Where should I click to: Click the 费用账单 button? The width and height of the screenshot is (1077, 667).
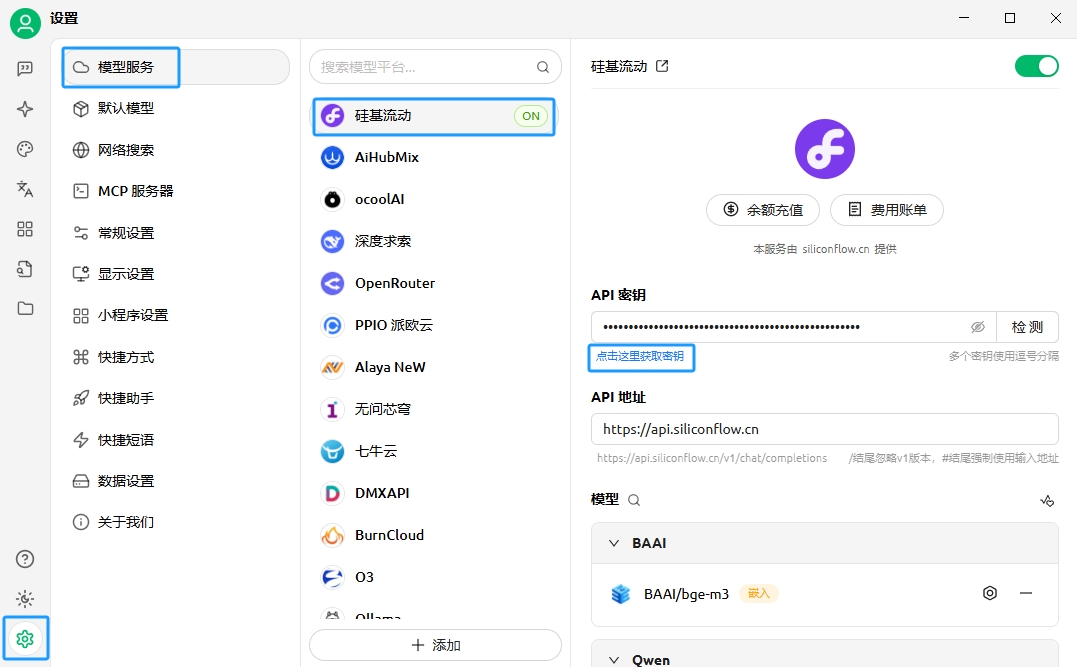(887, 210)
